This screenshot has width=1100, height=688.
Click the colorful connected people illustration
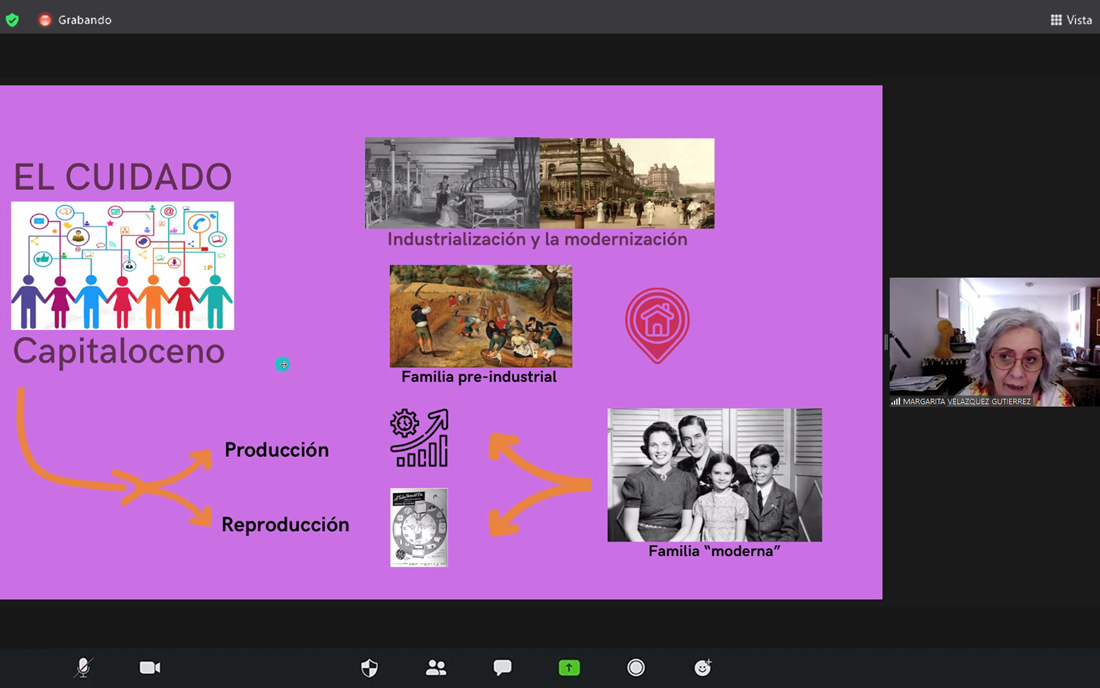click(122, 266)
